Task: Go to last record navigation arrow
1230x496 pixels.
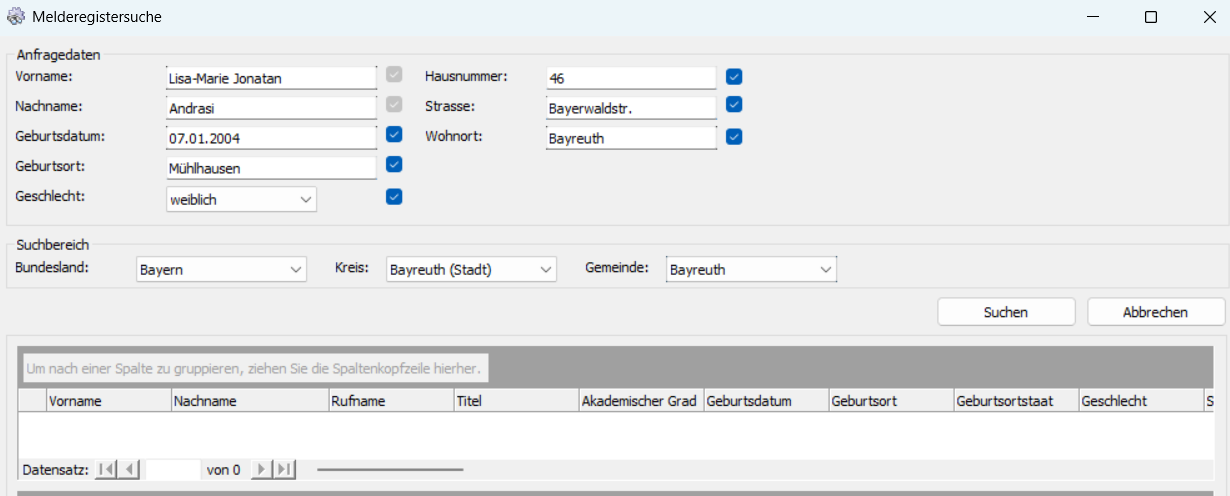Action: (x=285, y=469)
